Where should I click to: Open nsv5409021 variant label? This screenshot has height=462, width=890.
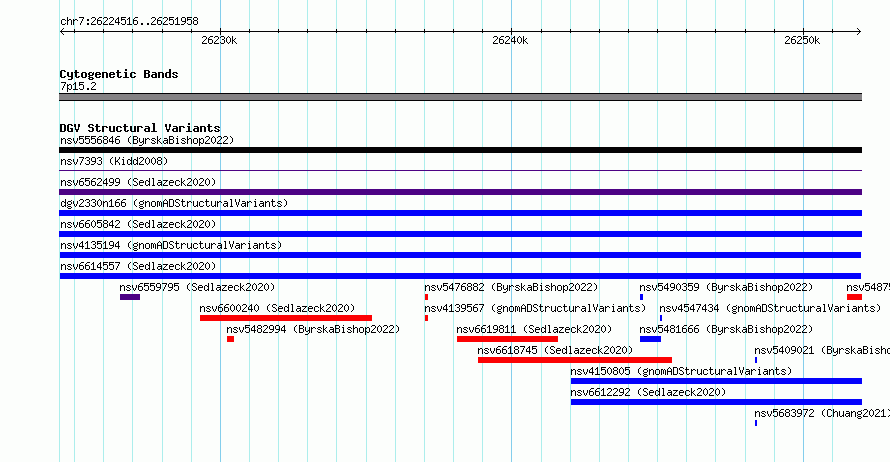[x=822, y=350]
